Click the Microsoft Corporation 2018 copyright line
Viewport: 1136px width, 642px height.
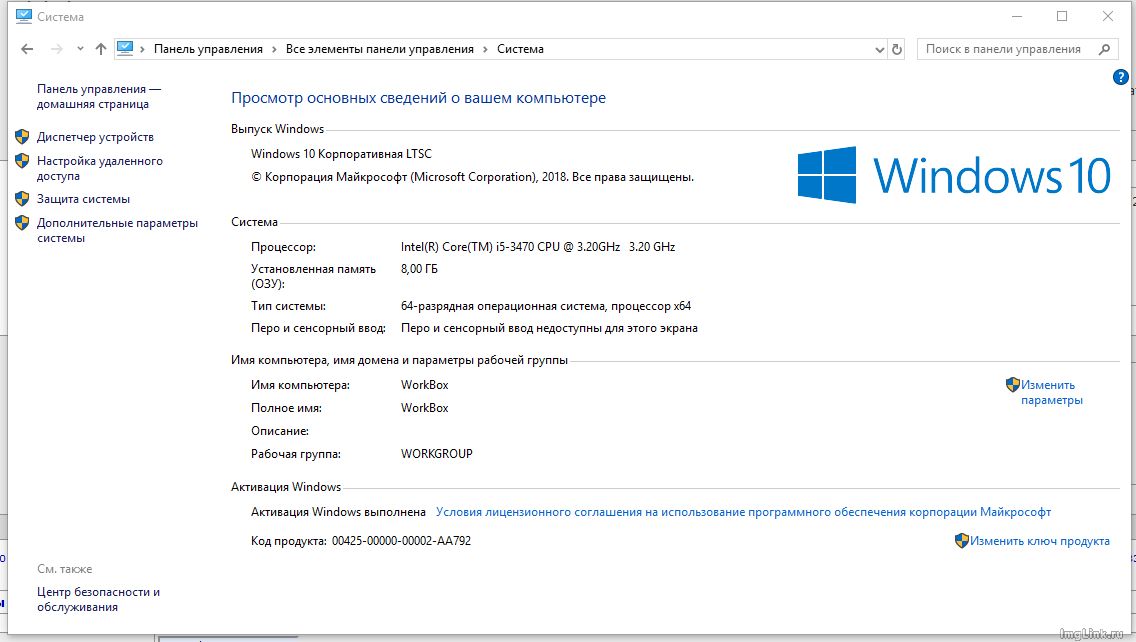(x=472, y=177)
